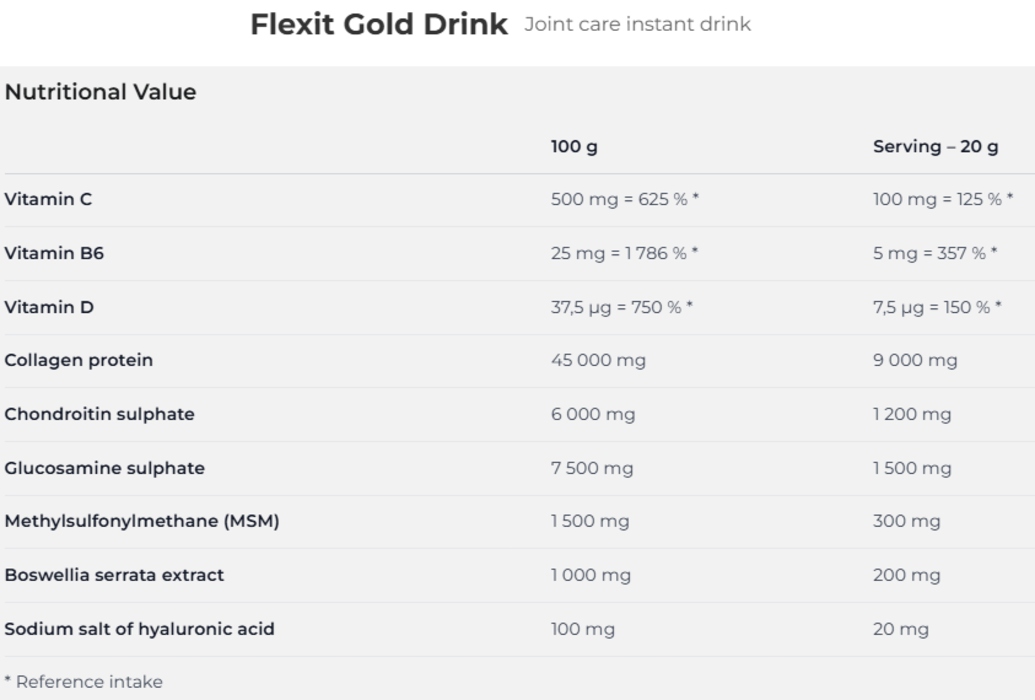Screen dimensions: 1035x700
Task: Click the Glucosamine sulphate row label
Action: 104,468
